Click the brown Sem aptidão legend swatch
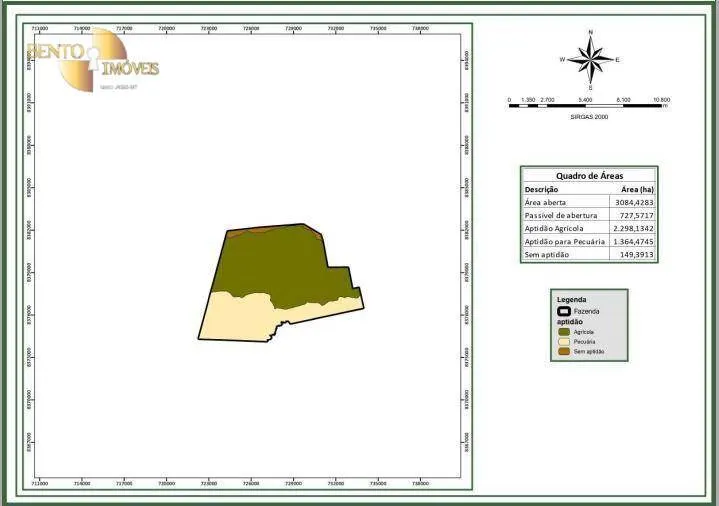Screen dimensions: 719x506 [x=564, y=351]
